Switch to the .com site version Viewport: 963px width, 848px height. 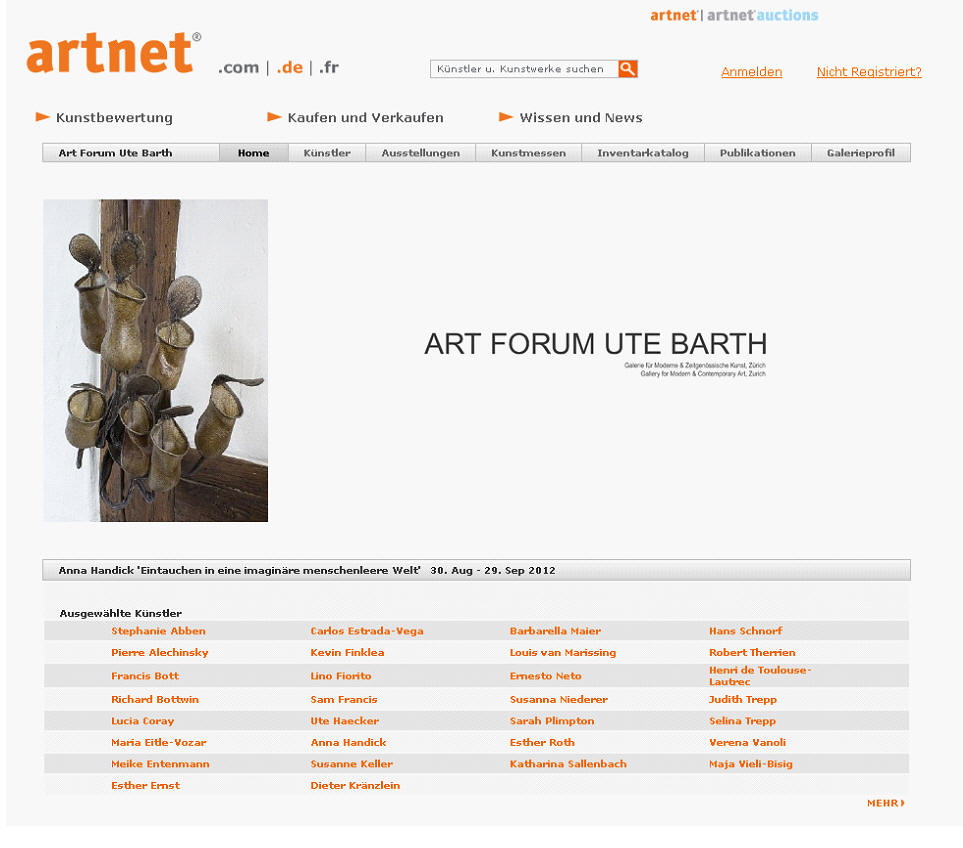point(238,68)
